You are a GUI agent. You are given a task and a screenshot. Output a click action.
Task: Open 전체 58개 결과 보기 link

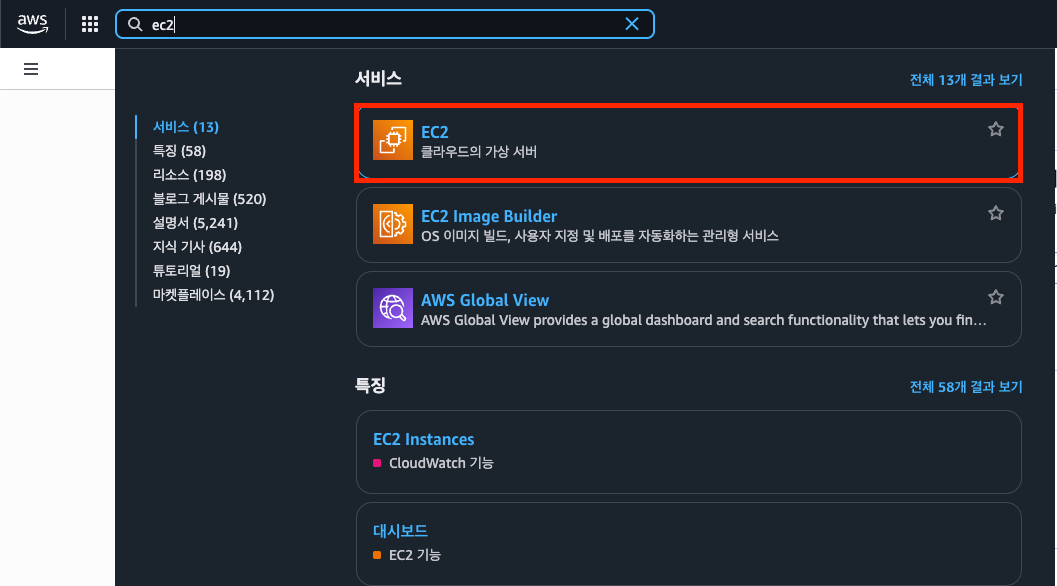click(965, 386)
